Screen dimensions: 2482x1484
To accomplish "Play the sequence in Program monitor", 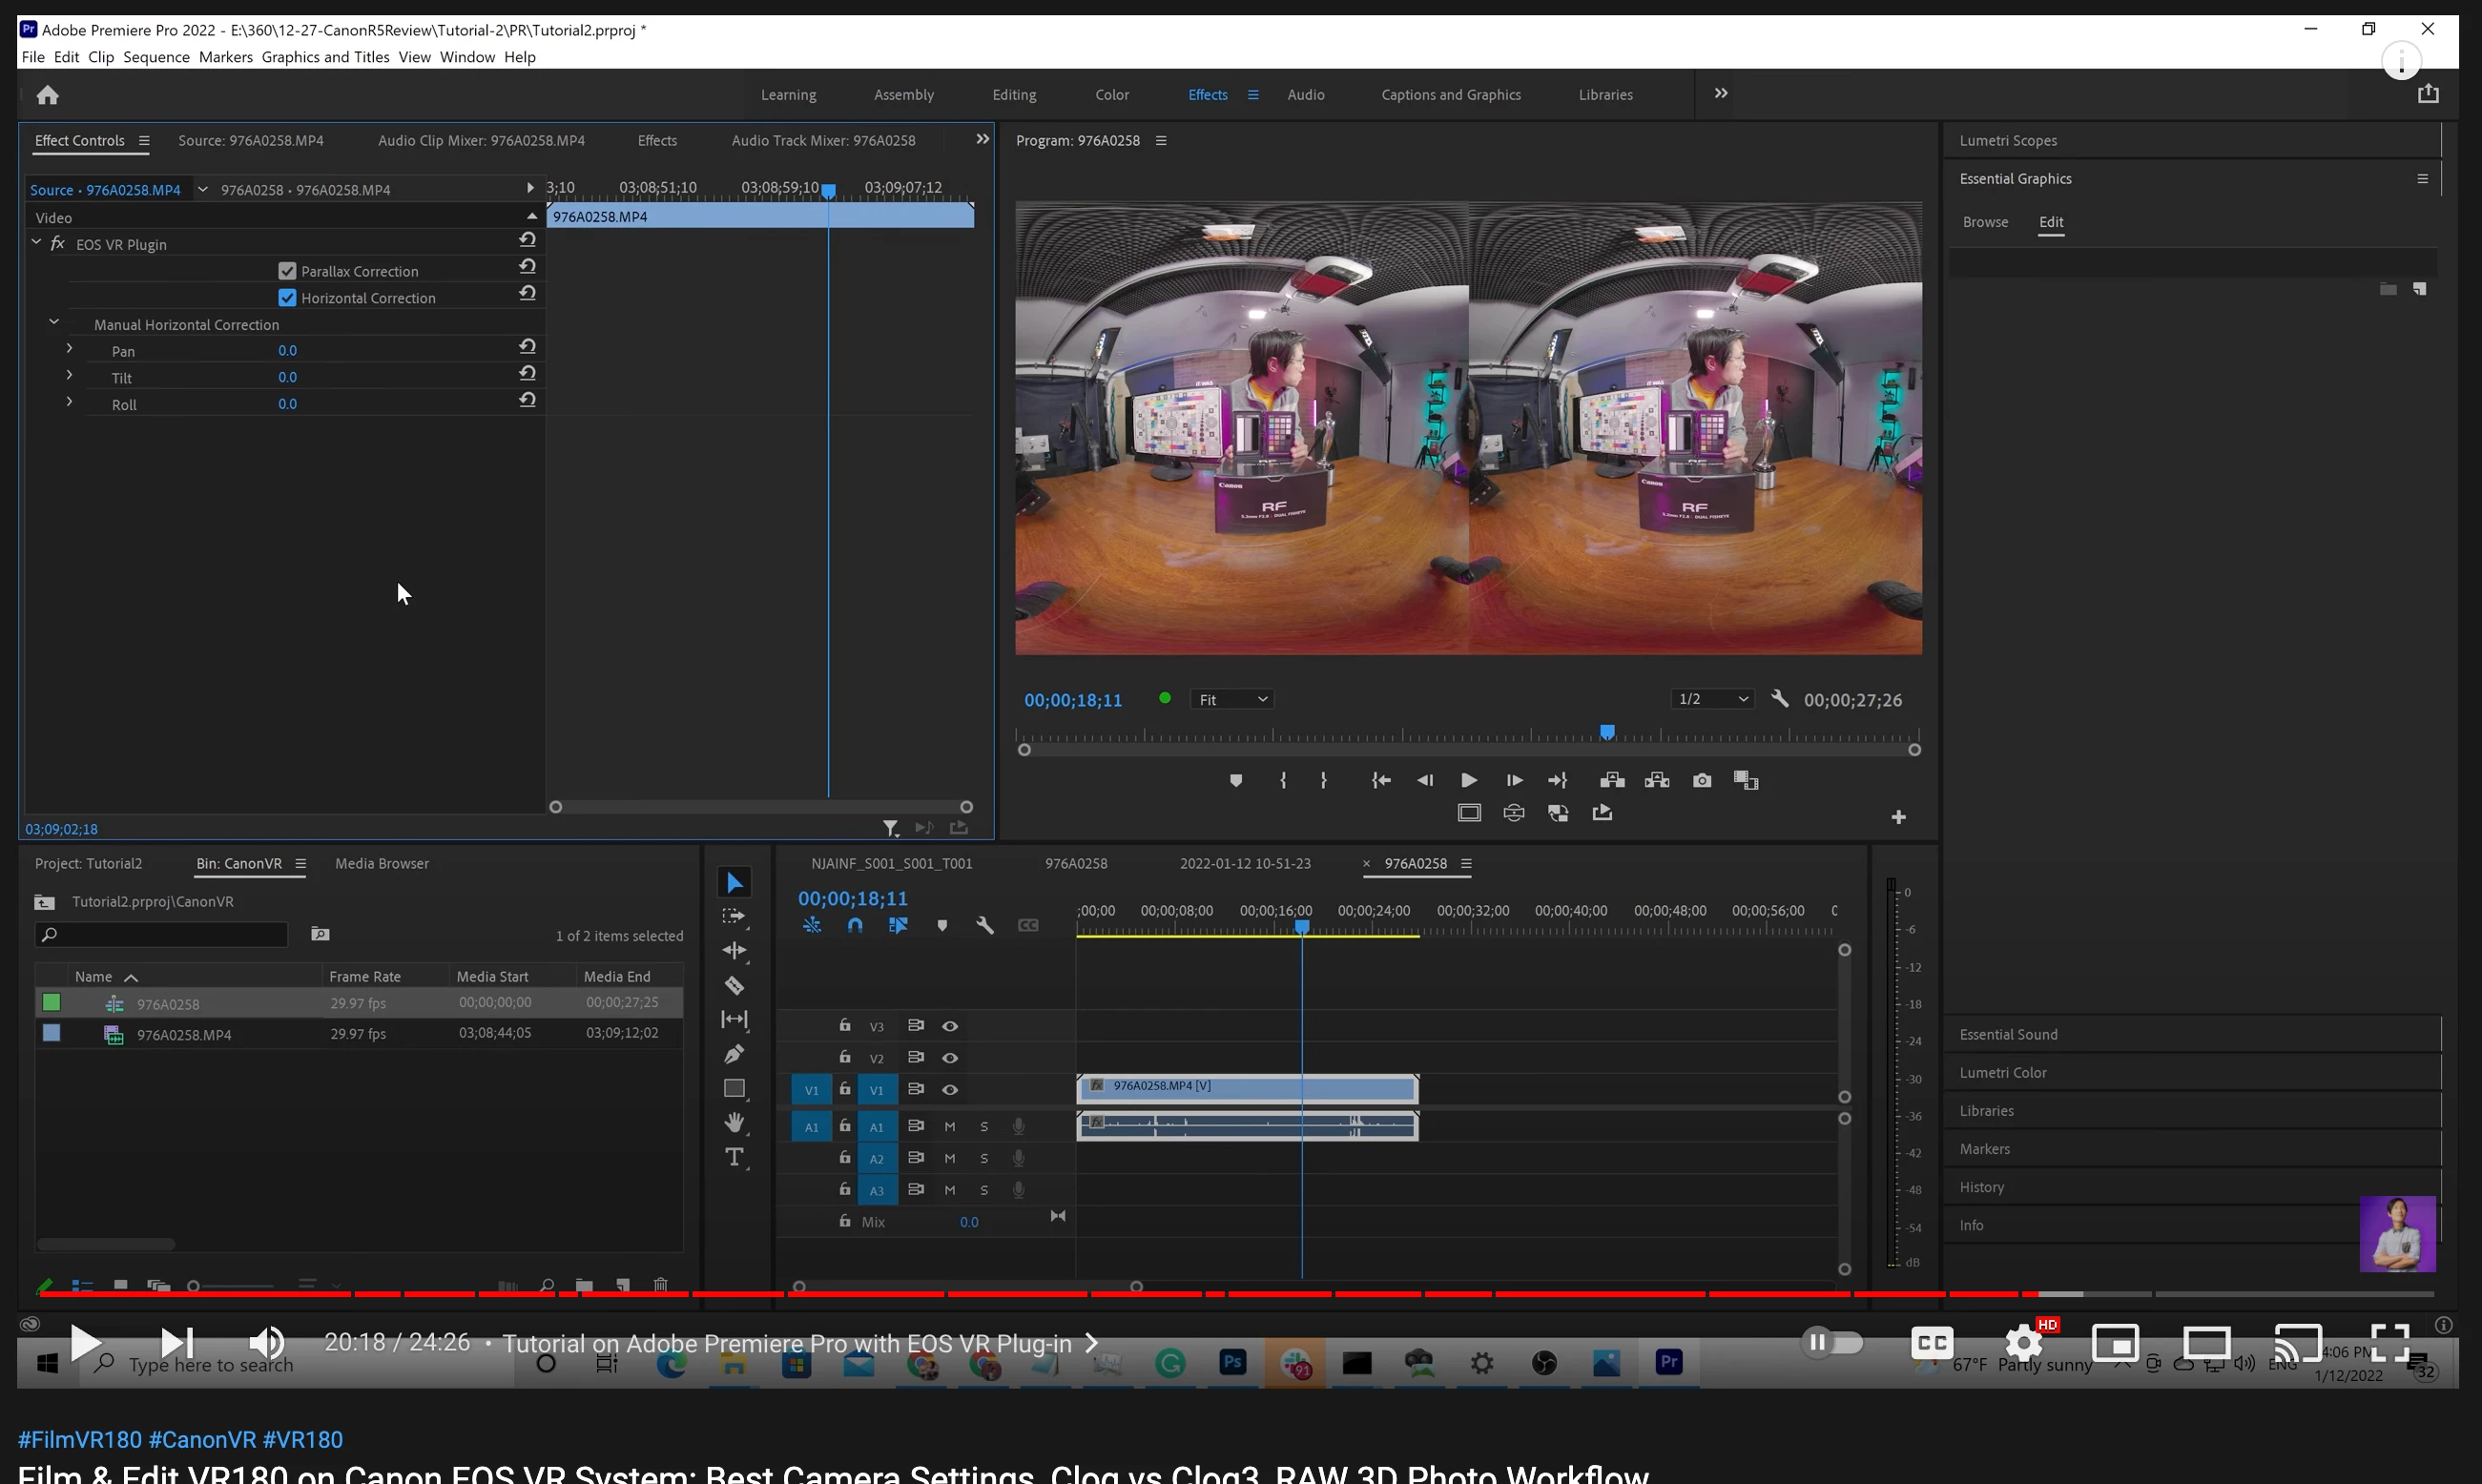I will 1468,780.
